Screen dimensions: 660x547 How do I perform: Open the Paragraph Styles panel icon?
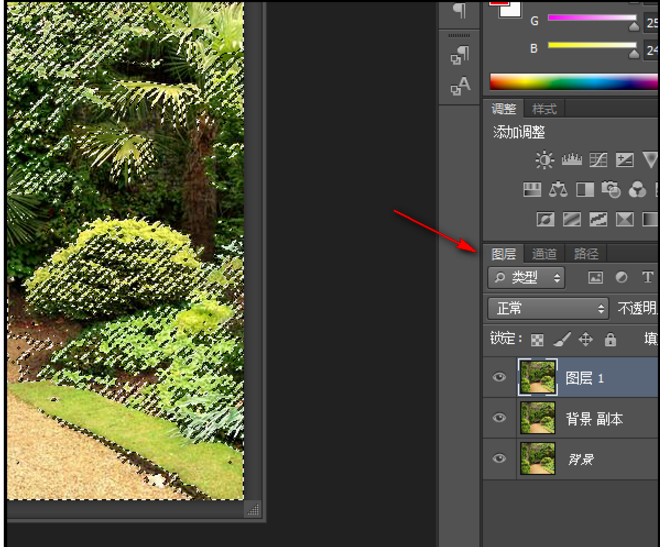click(460, 55)
